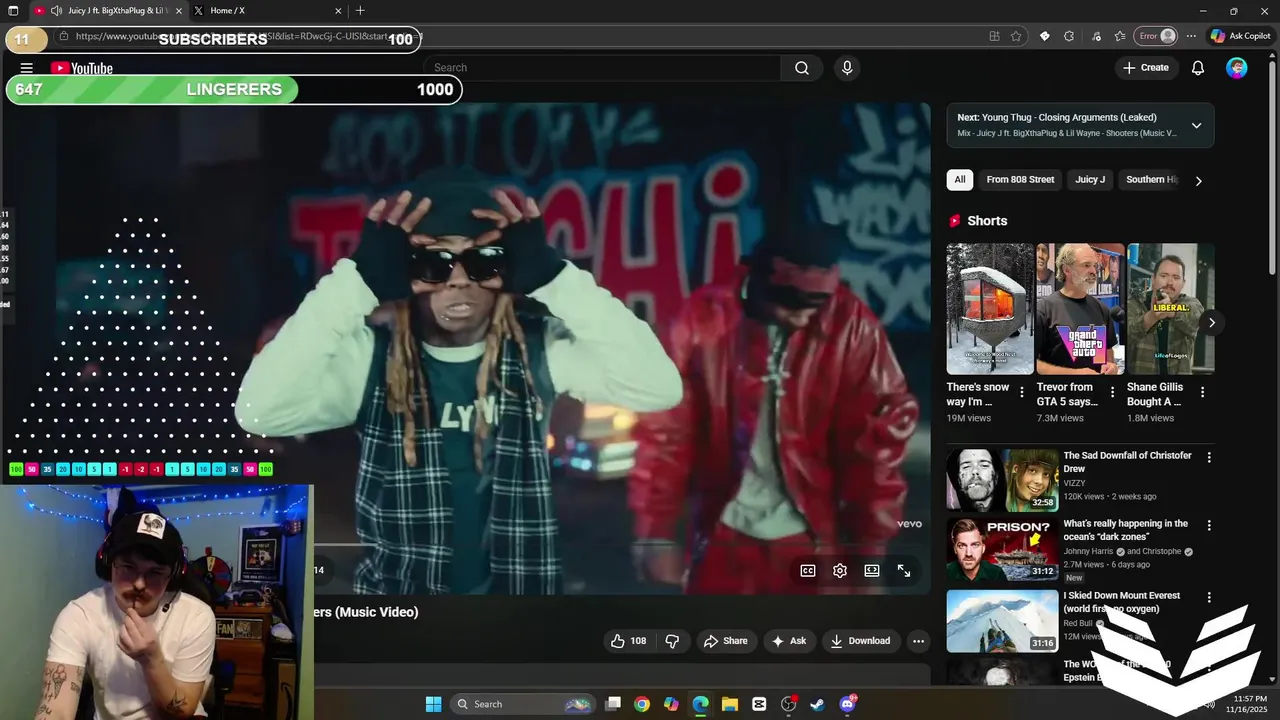This screenshot has height=720, width=1280.
Task: Open video player settings gear
Action: coord(840,570)
